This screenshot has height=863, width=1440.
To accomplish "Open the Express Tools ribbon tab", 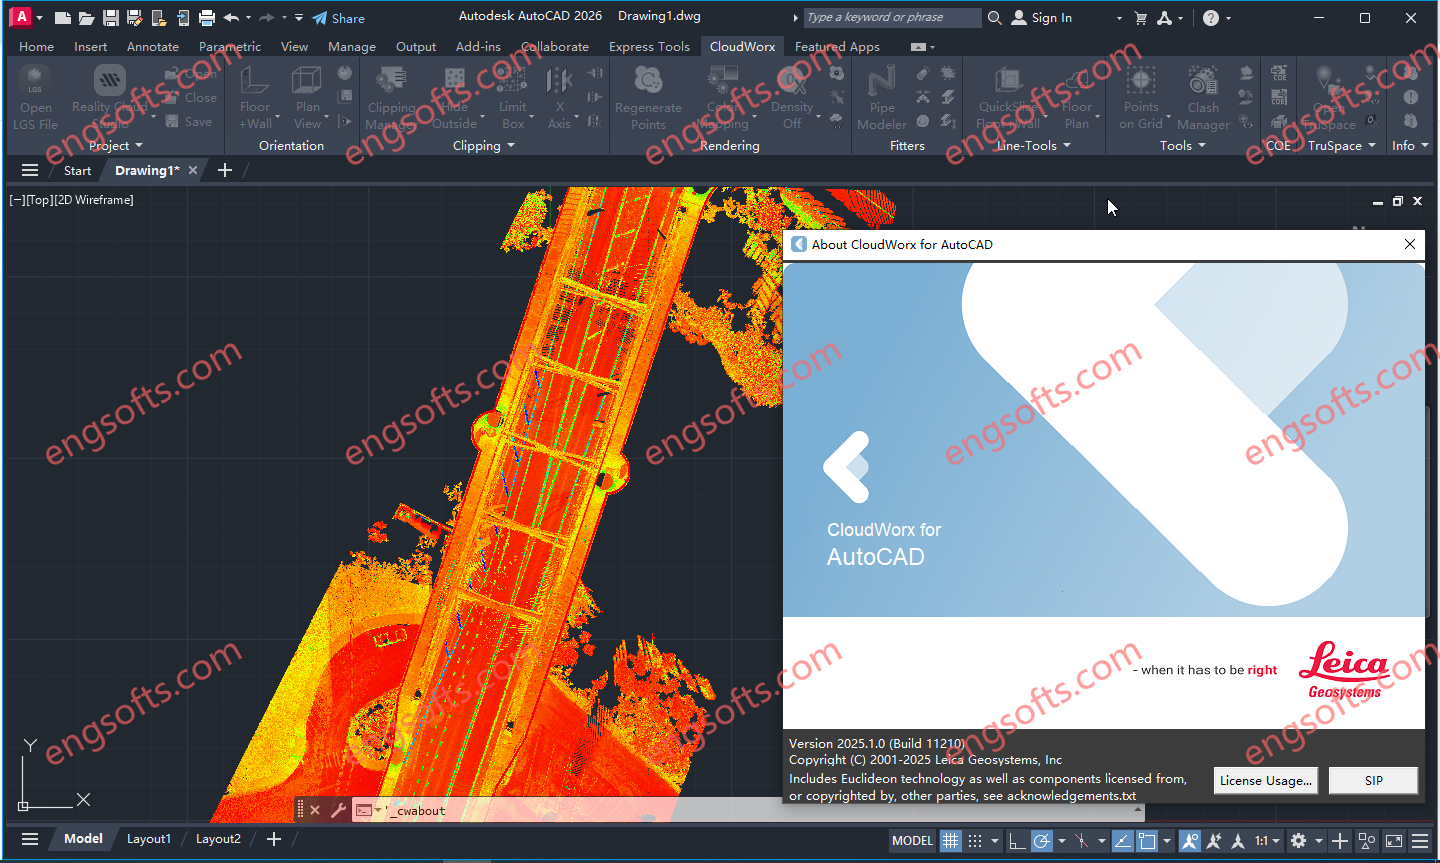I will (649, 46).
